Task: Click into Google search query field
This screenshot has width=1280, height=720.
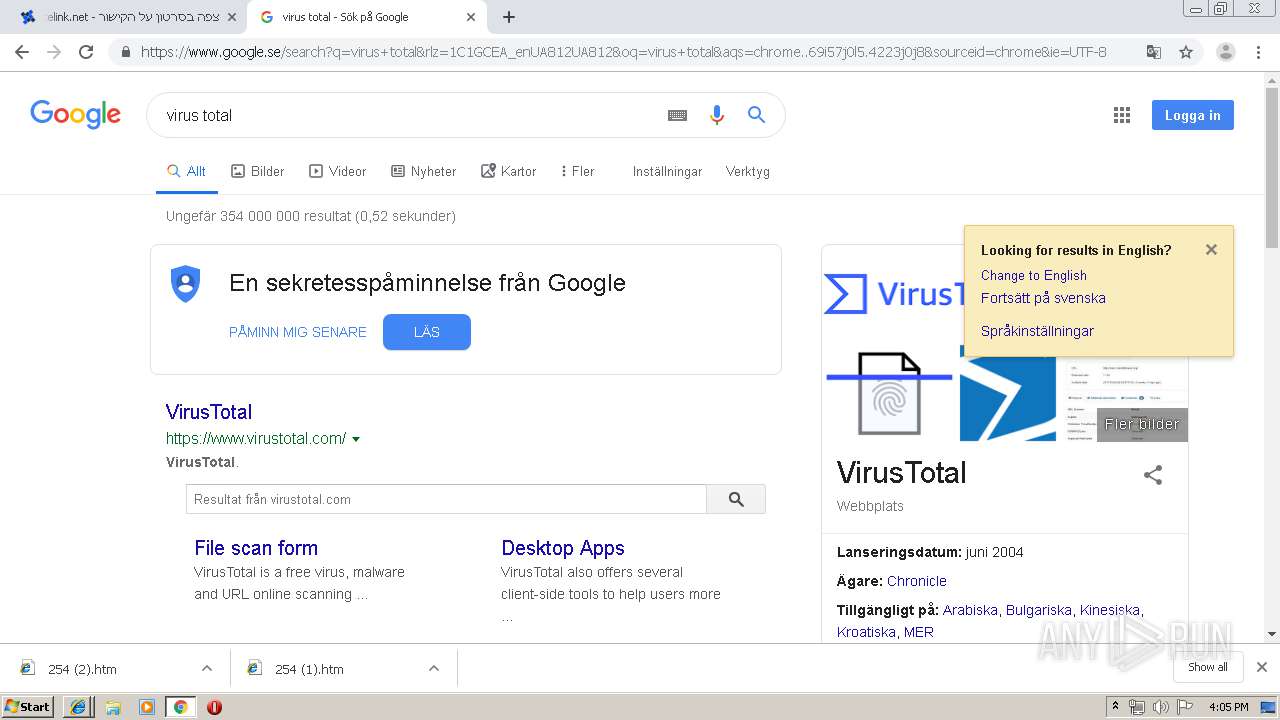Action: click(410, 115)
